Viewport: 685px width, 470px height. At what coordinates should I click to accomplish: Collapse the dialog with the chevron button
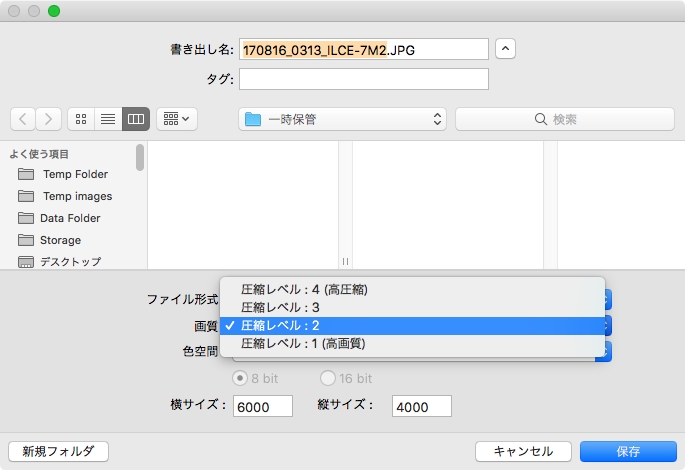pos(505,48)
